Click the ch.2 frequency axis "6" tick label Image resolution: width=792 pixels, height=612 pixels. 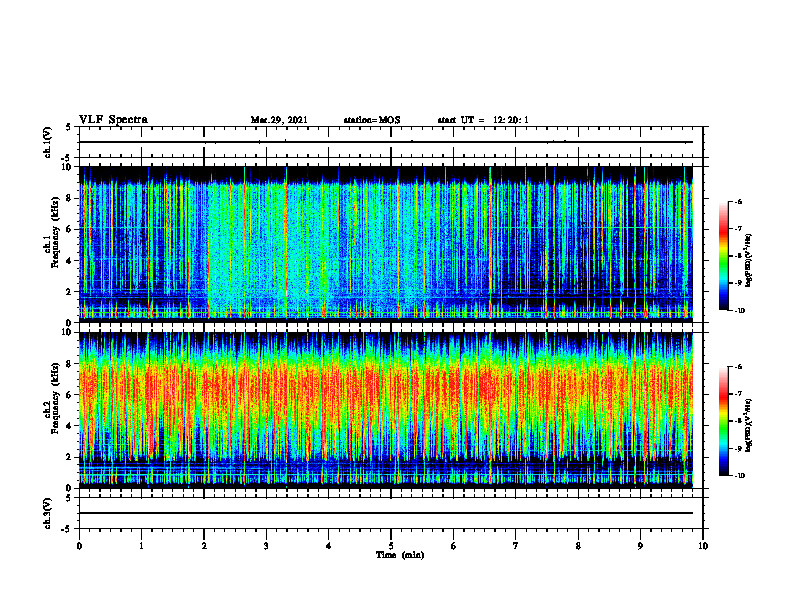pos(70,395)
